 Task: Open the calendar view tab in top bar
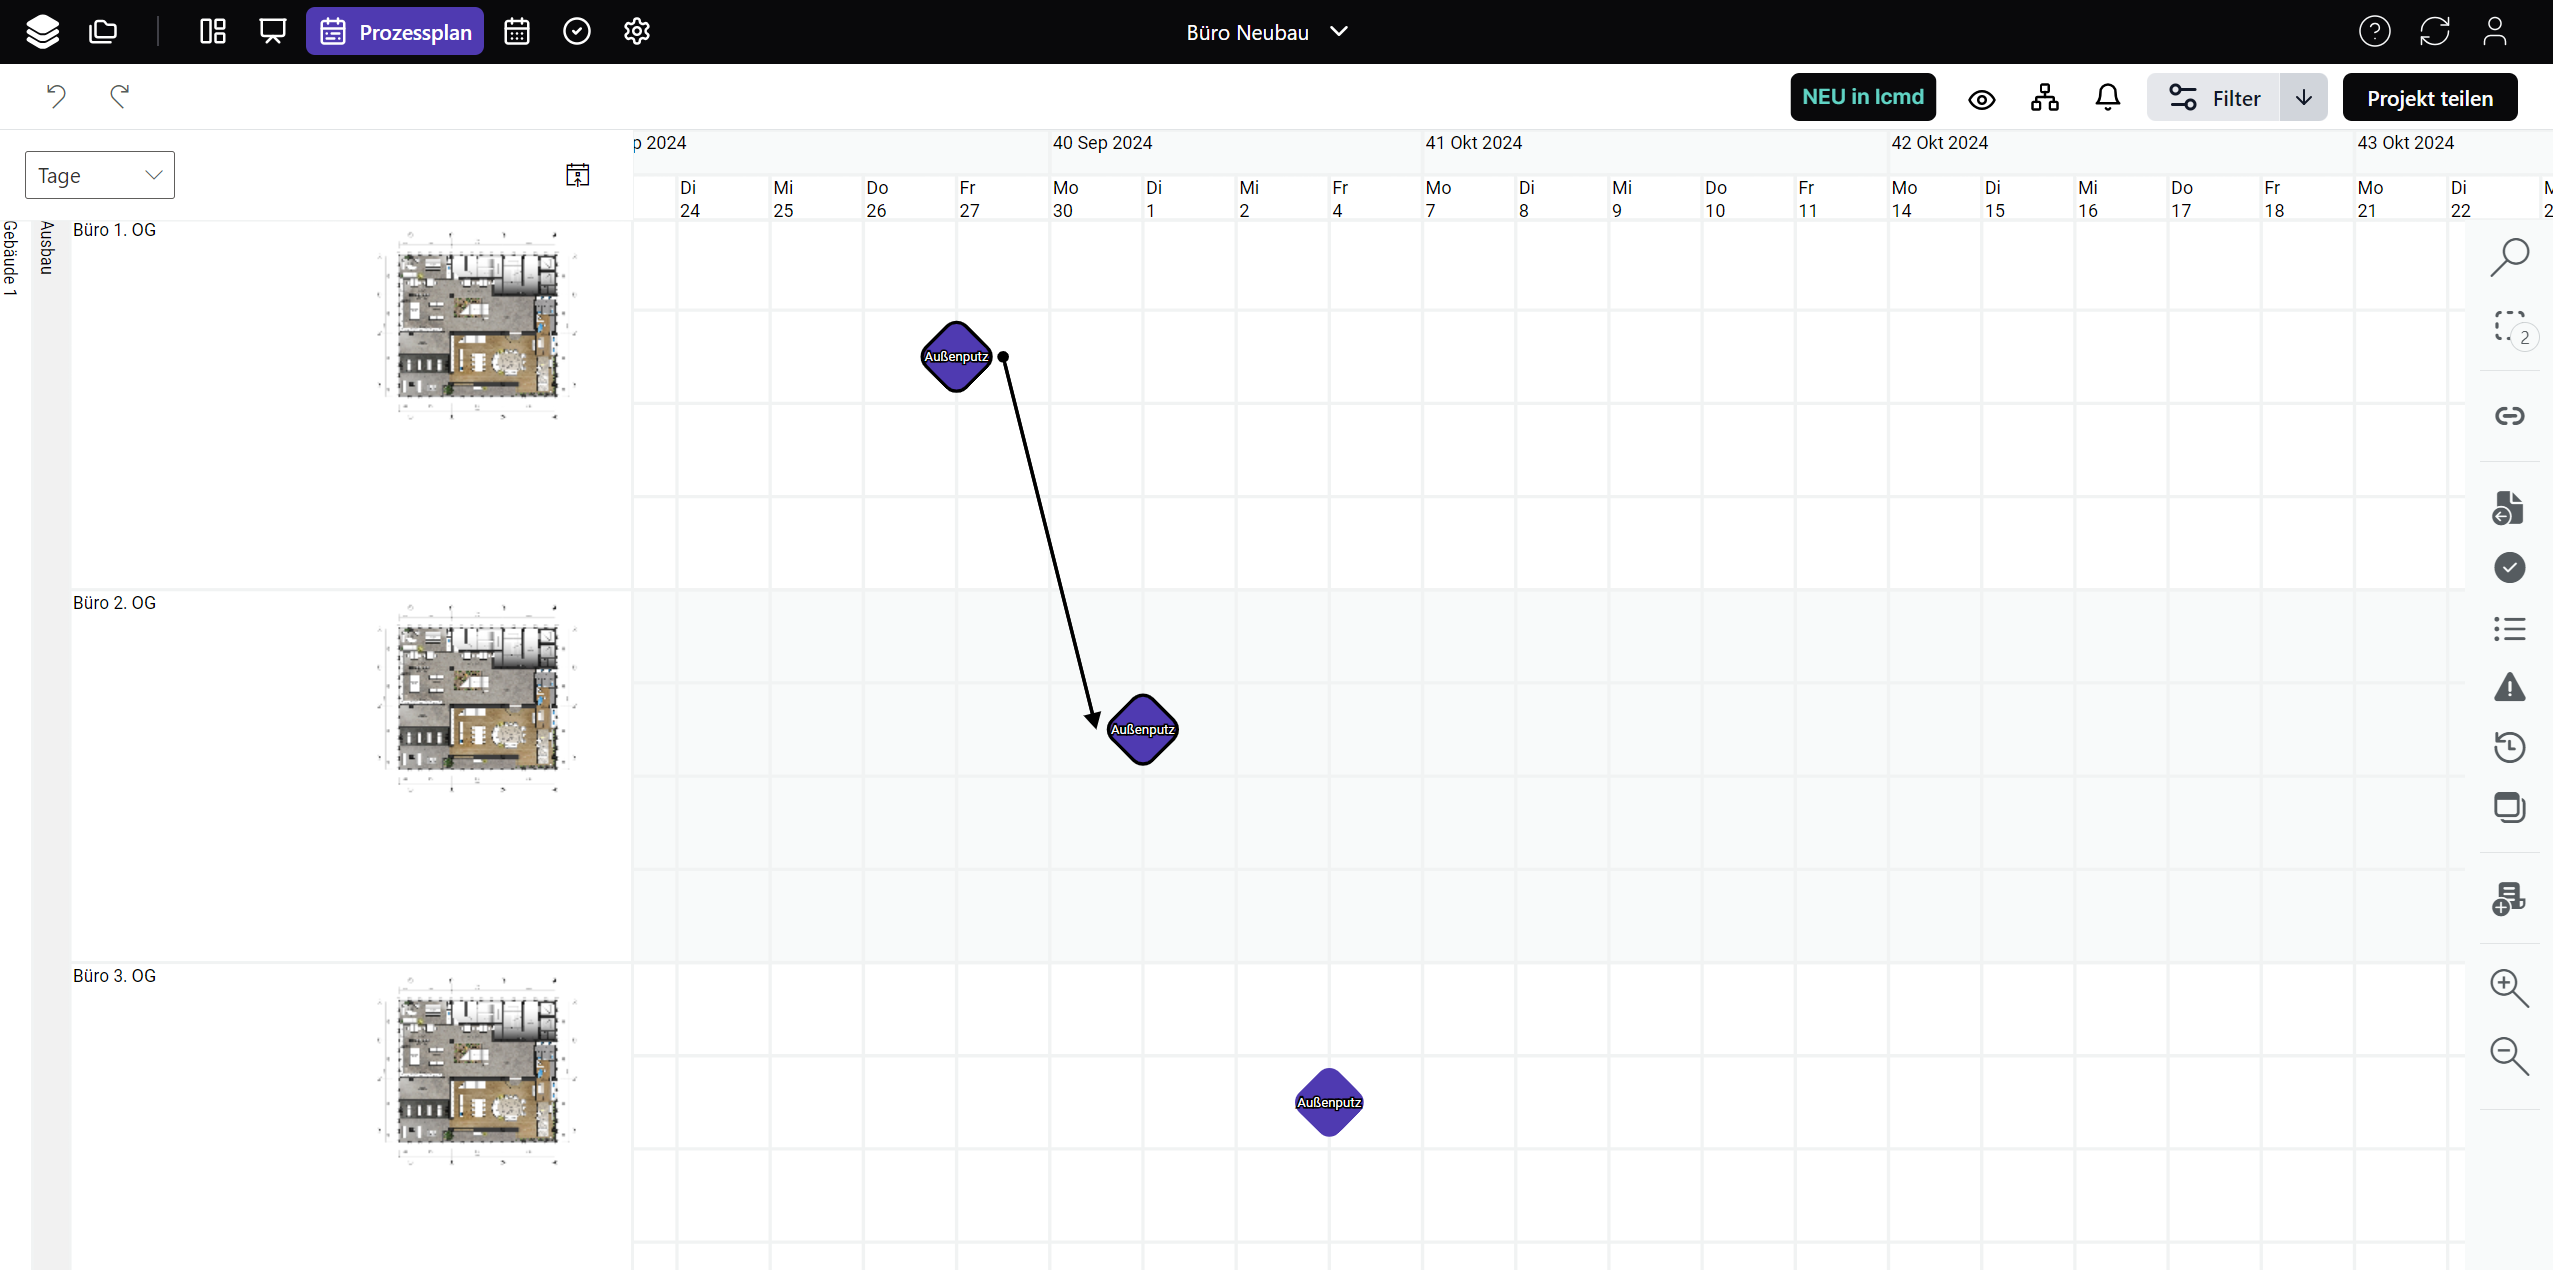click(517, 32)
